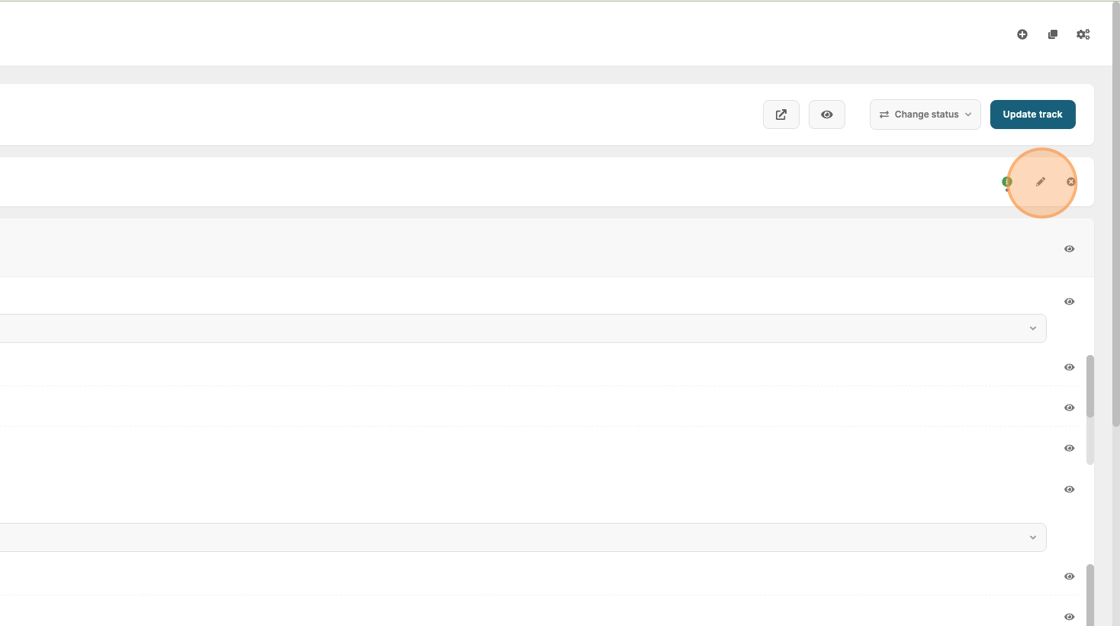
Task: Open settings via the gears icon
Action: (x=1083, y=35)
